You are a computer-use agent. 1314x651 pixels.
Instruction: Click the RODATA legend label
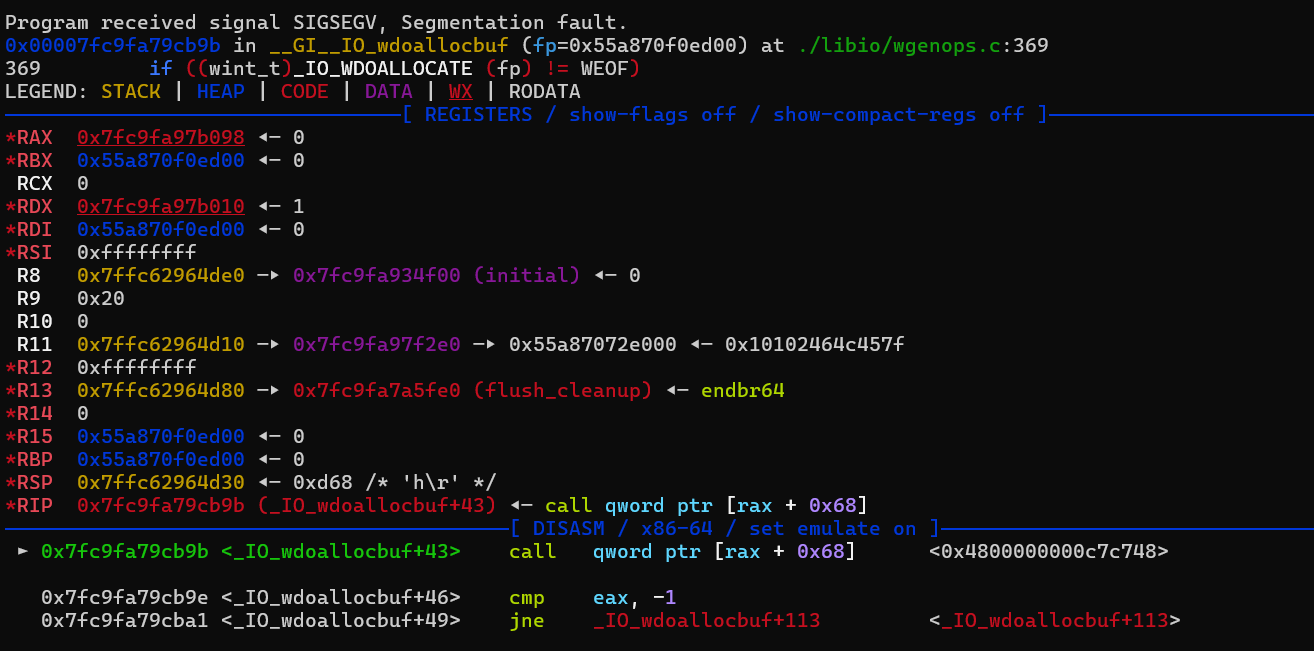pos(544,92)
